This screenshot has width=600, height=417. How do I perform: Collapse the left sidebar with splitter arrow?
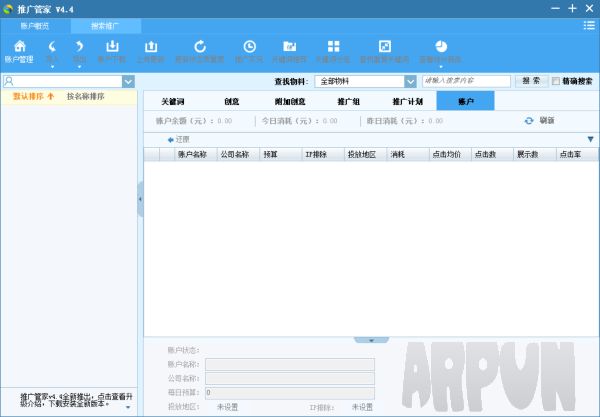pyautogui.click(x=140, y=200)
